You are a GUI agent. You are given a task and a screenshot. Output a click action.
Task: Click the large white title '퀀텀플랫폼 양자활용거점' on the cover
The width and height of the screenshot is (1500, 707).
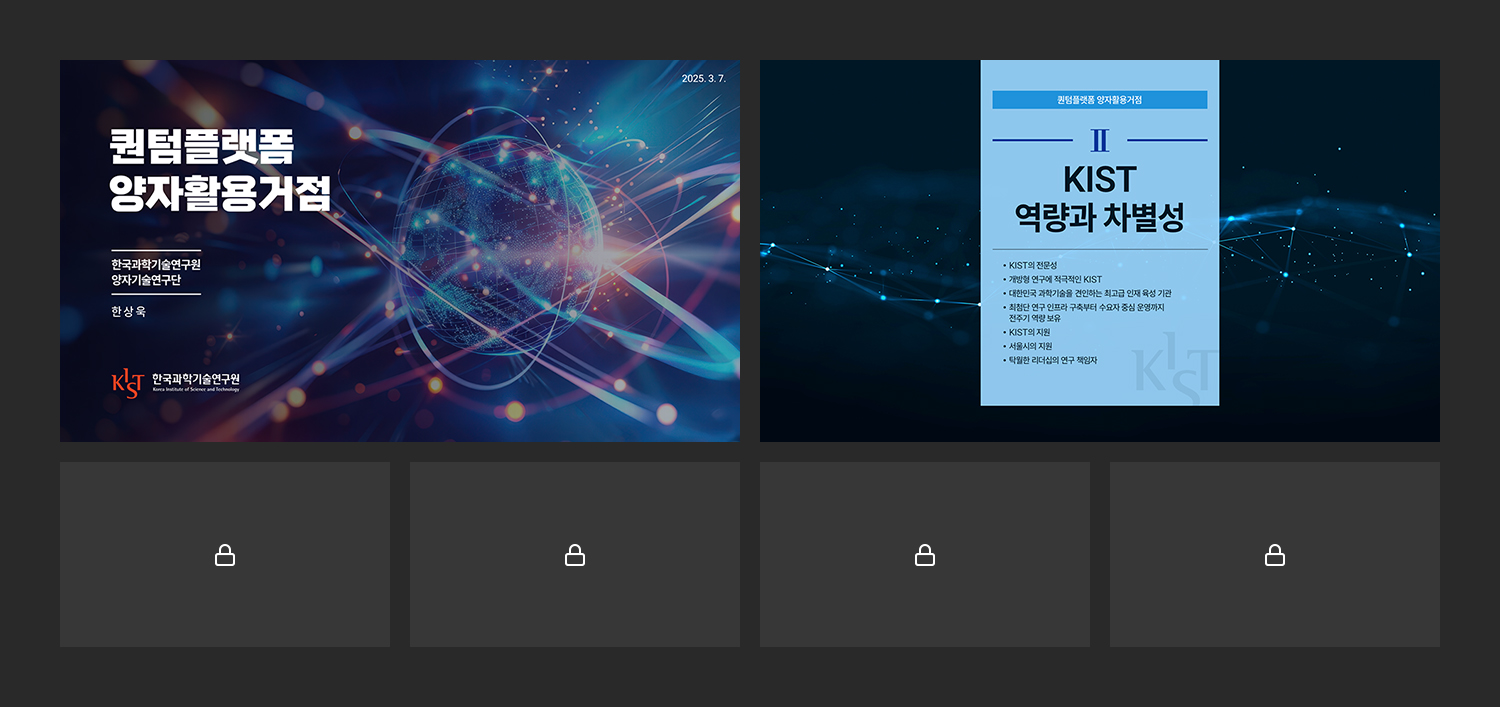pos(220,170)
